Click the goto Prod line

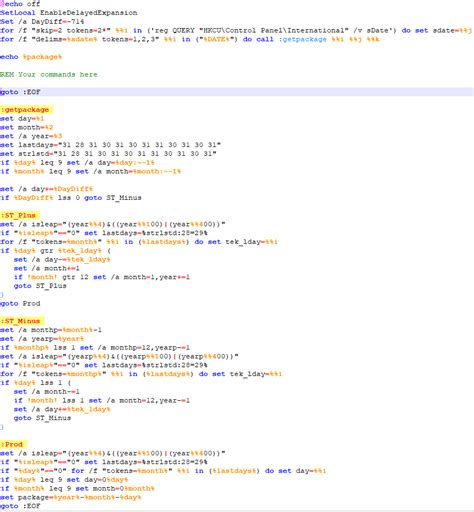20,304
